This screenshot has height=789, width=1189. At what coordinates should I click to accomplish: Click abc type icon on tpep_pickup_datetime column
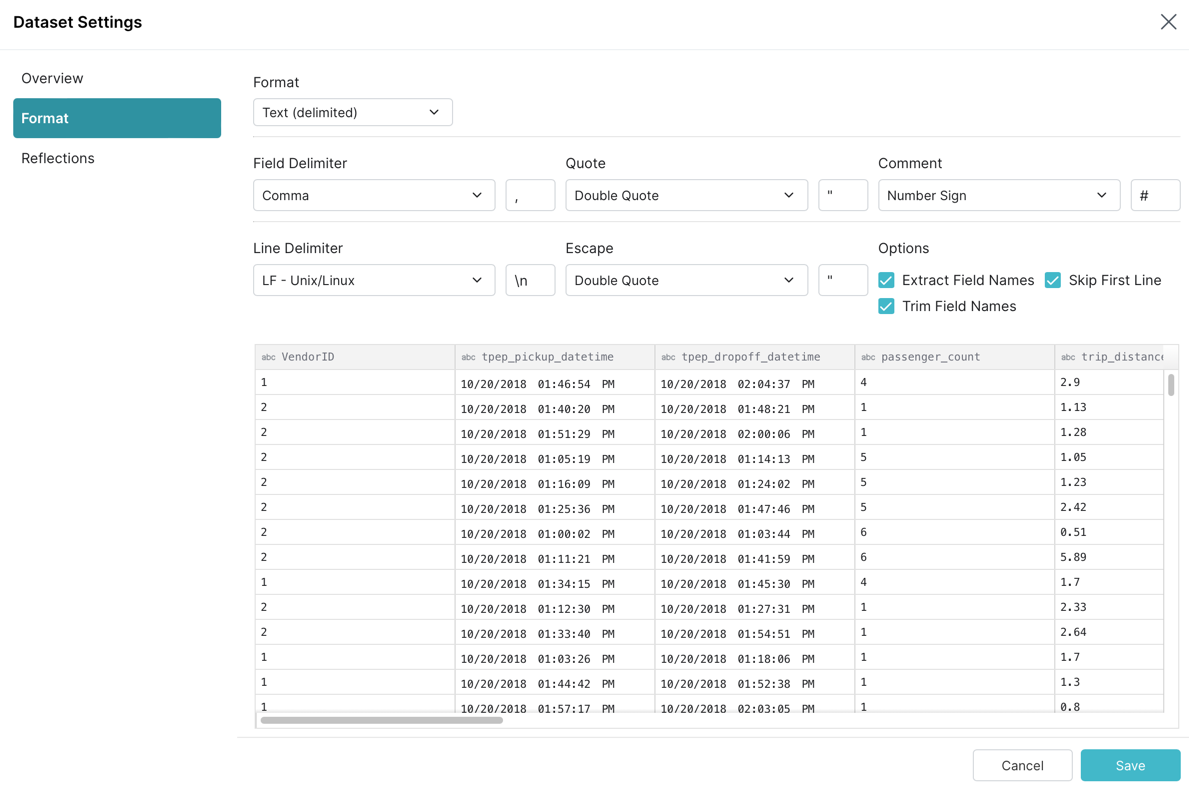click(x=468, y=357)
